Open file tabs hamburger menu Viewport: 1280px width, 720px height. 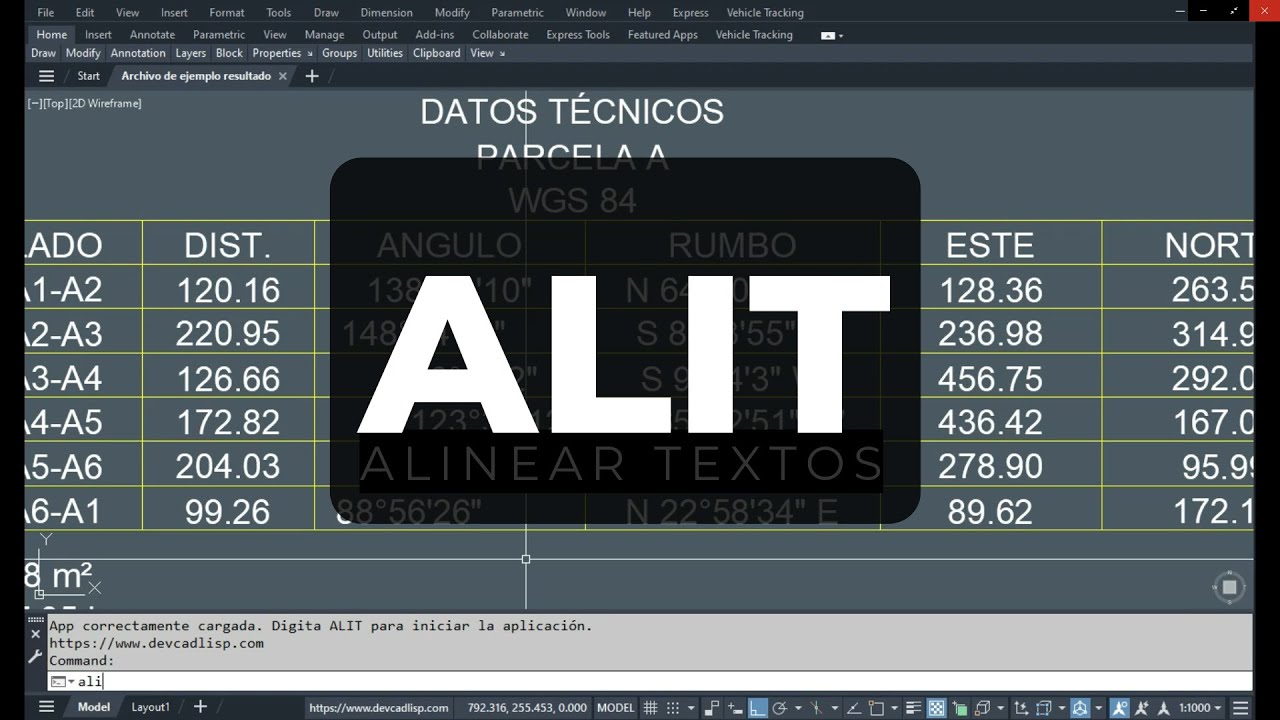(46, 76)
